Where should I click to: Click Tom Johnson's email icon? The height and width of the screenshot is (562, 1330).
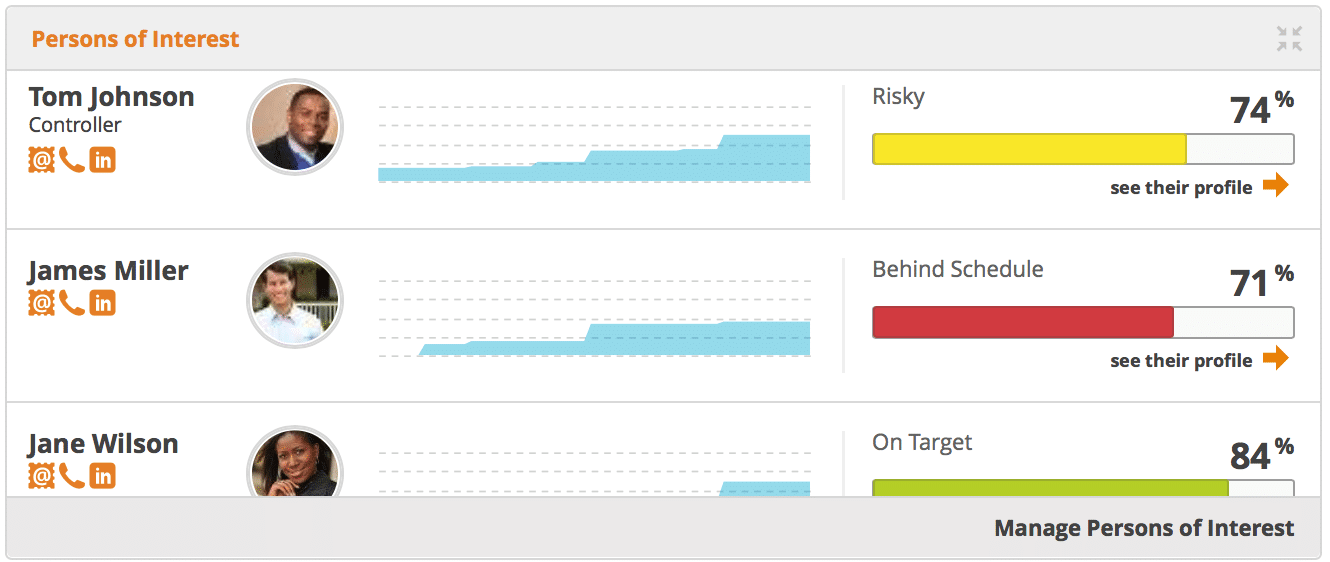click(x=42, y=160)
